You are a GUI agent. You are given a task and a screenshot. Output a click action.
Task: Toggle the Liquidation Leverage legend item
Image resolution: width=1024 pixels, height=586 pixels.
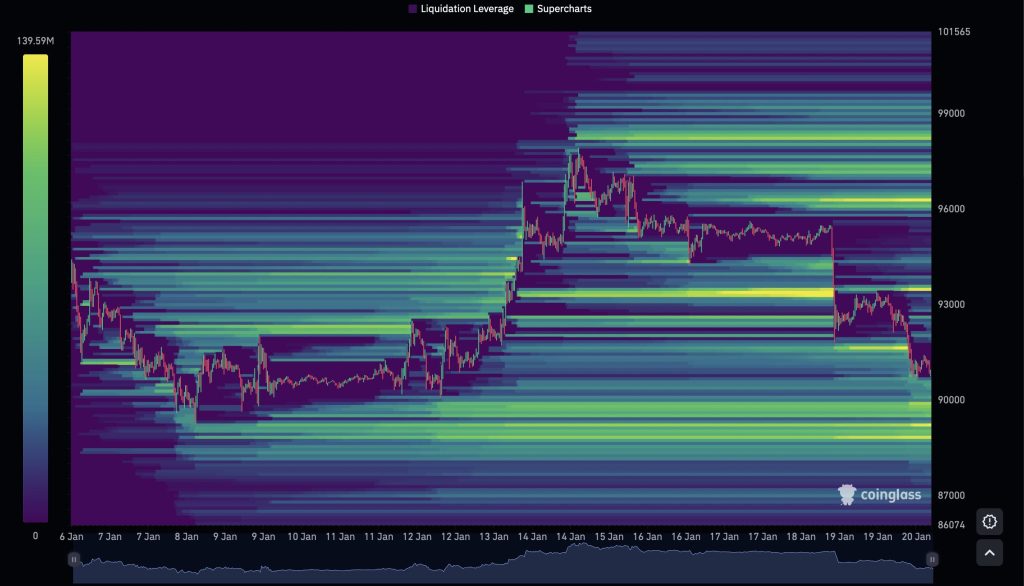(461, 8)
